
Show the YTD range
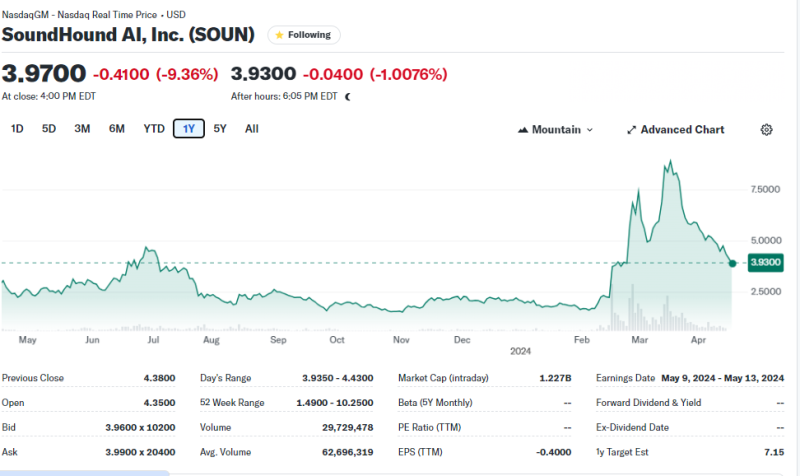(x=154, y=129)
